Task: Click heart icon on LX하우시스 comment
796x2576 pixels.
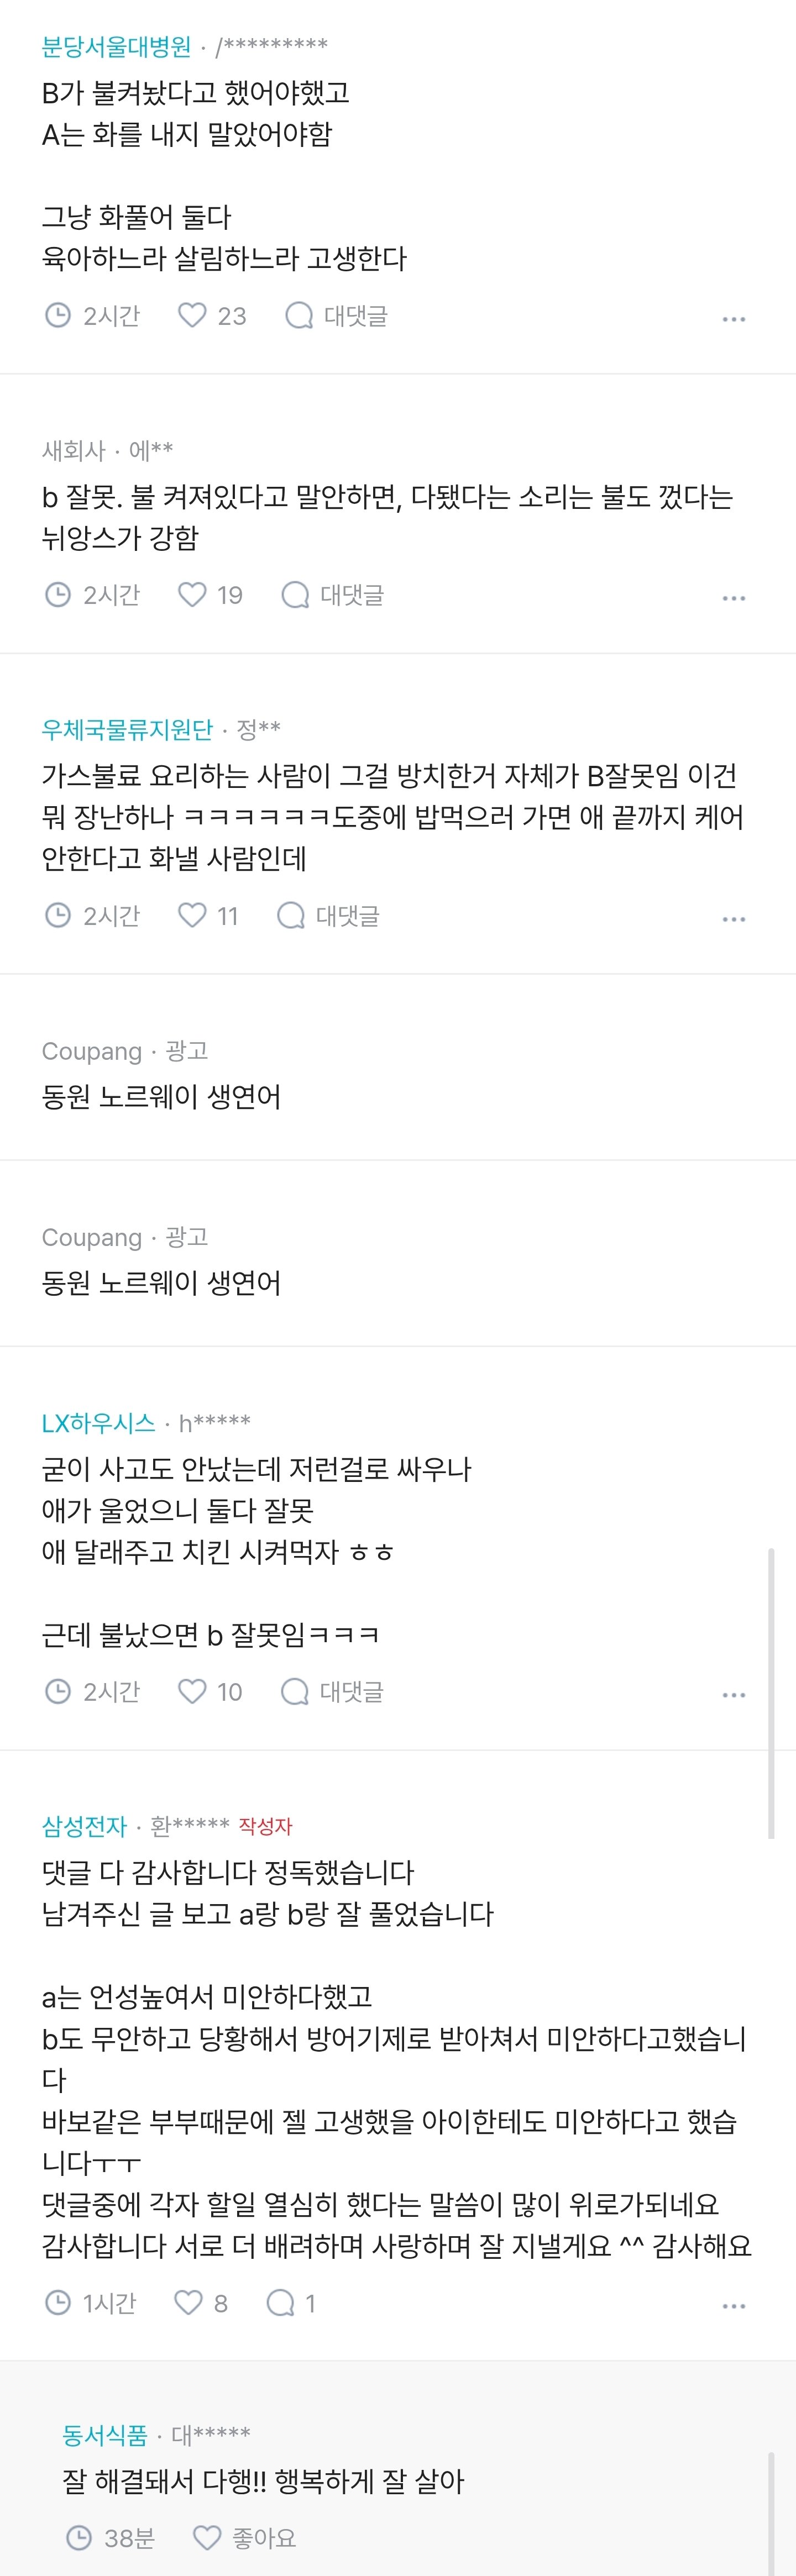Action: click(192, 1691)
